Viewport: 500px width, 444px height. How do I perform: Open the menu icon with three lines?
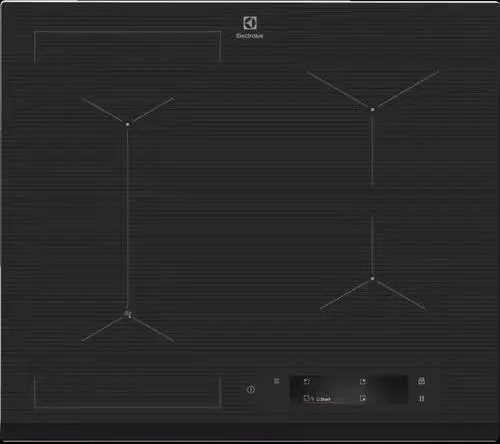pos(276,381)
